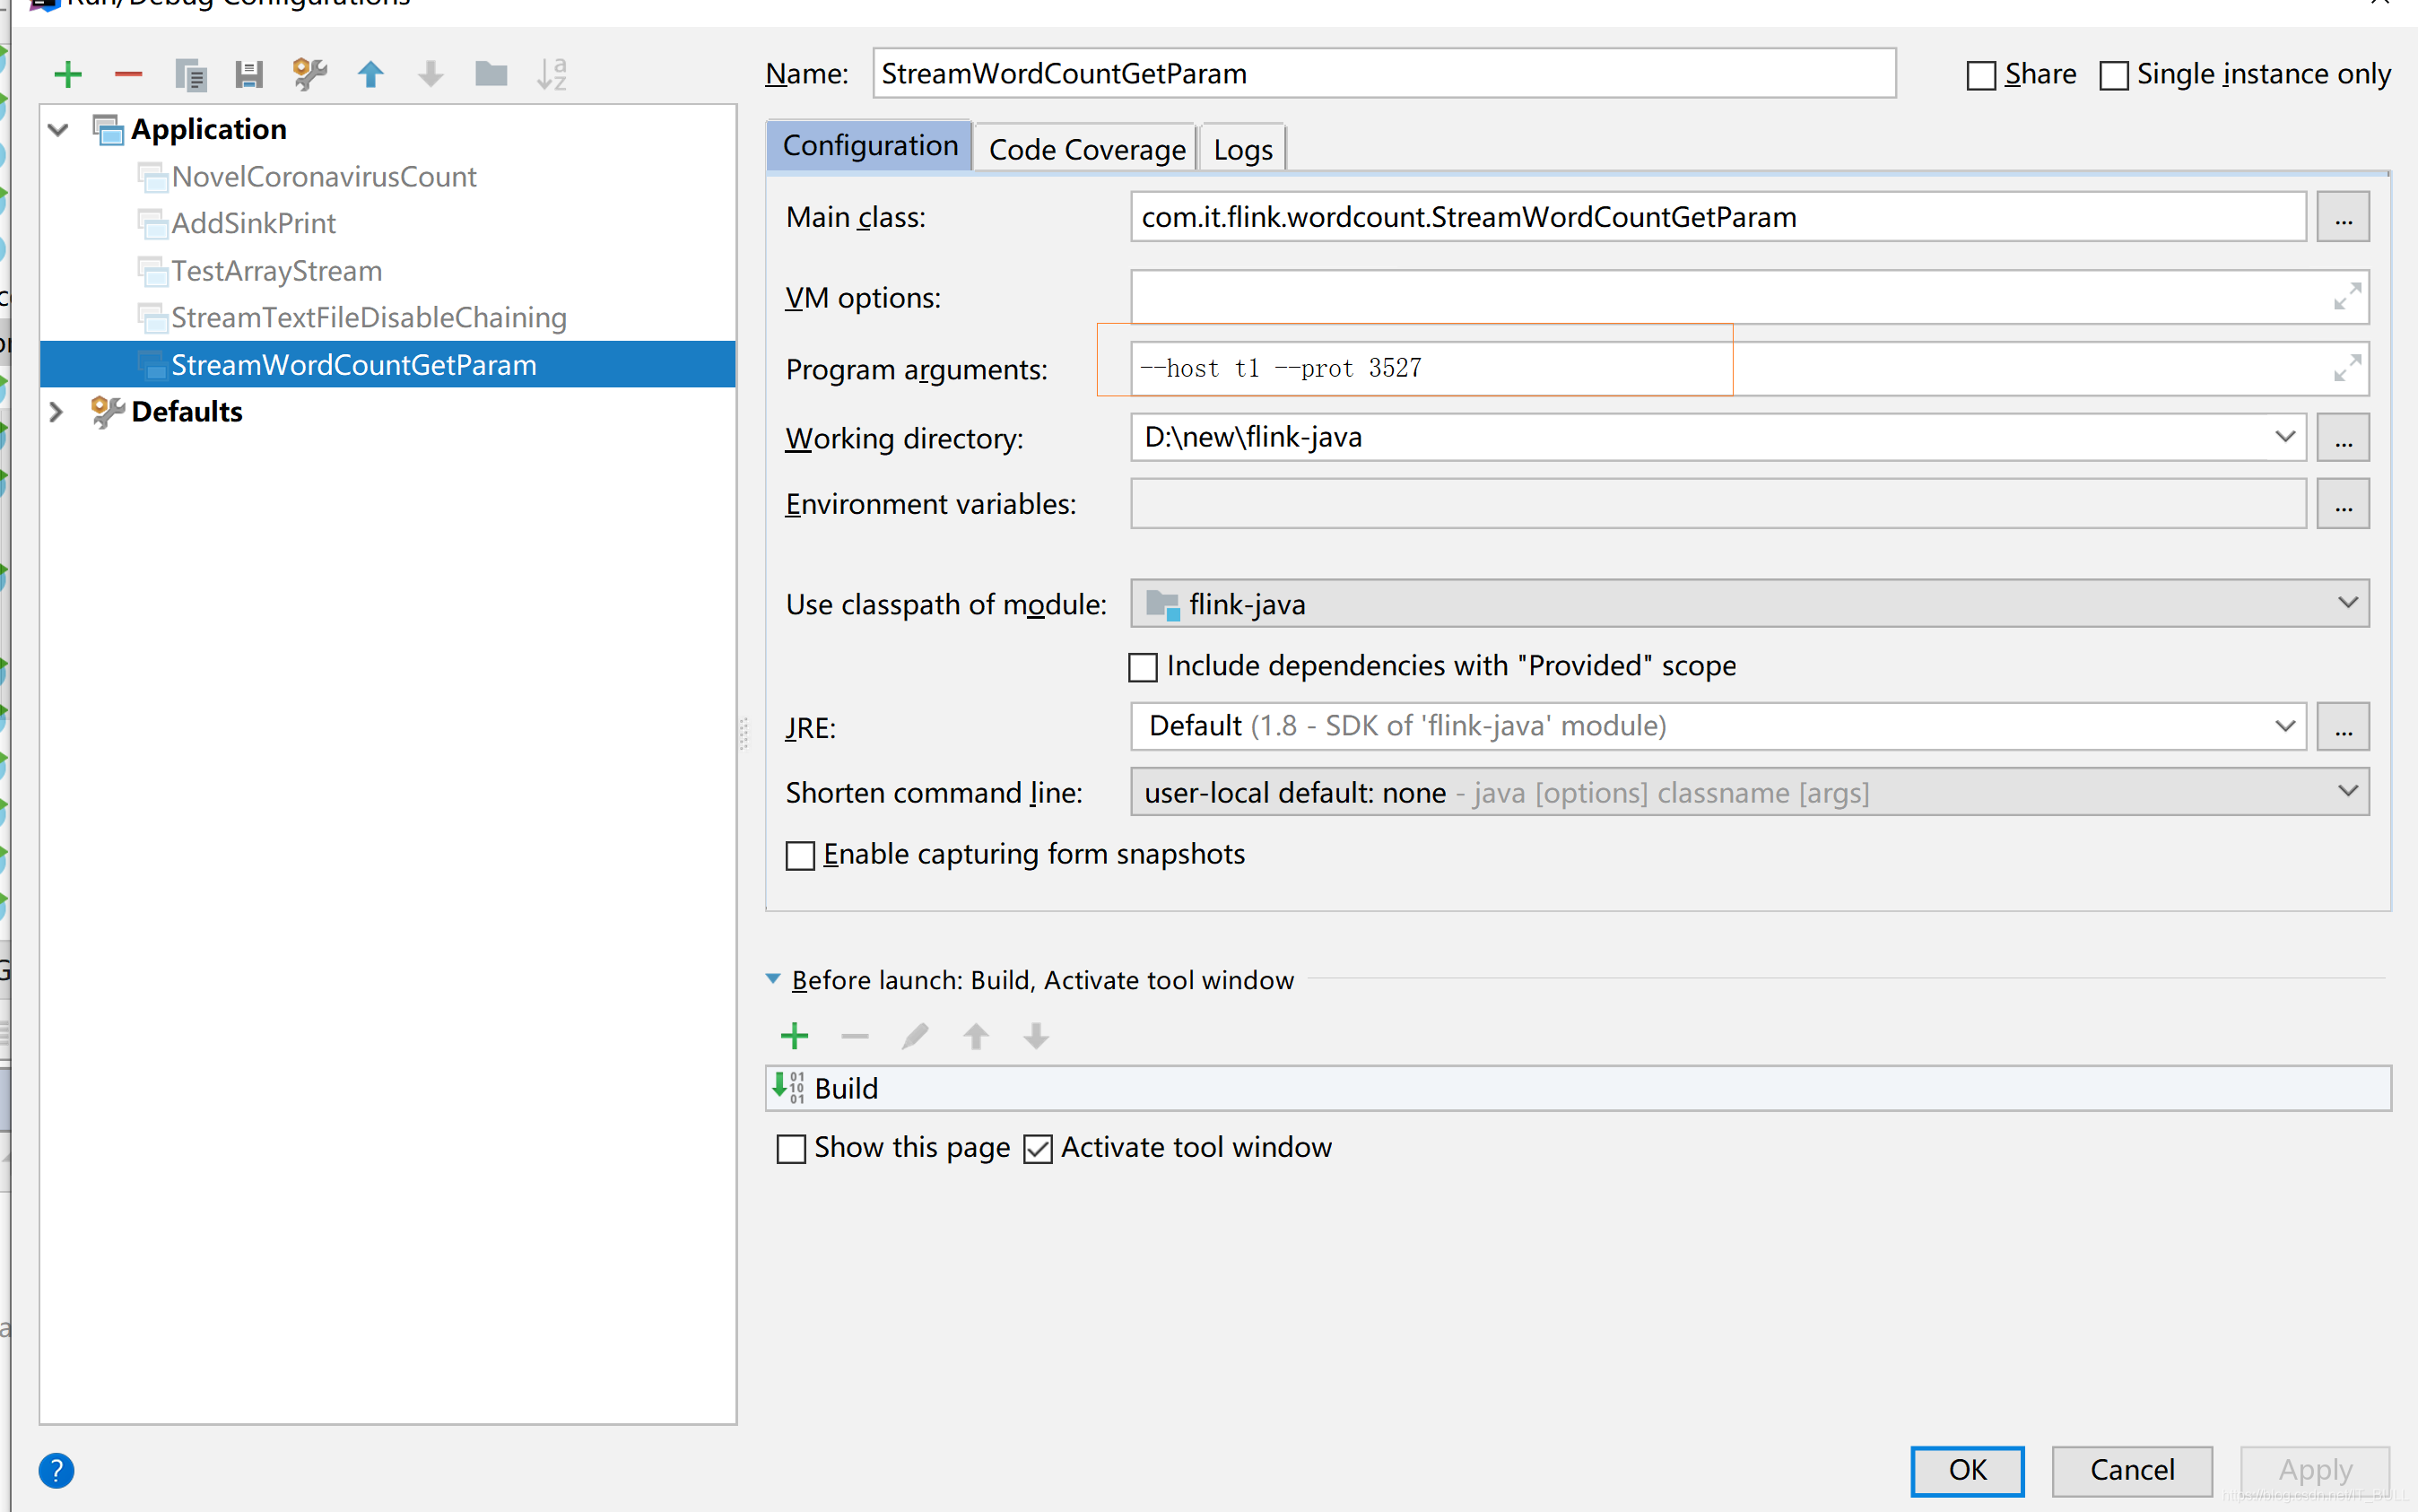Screen dimensions: 2418x1512
Task: Remove selected configuration with red minus
Action: point(129,74)
